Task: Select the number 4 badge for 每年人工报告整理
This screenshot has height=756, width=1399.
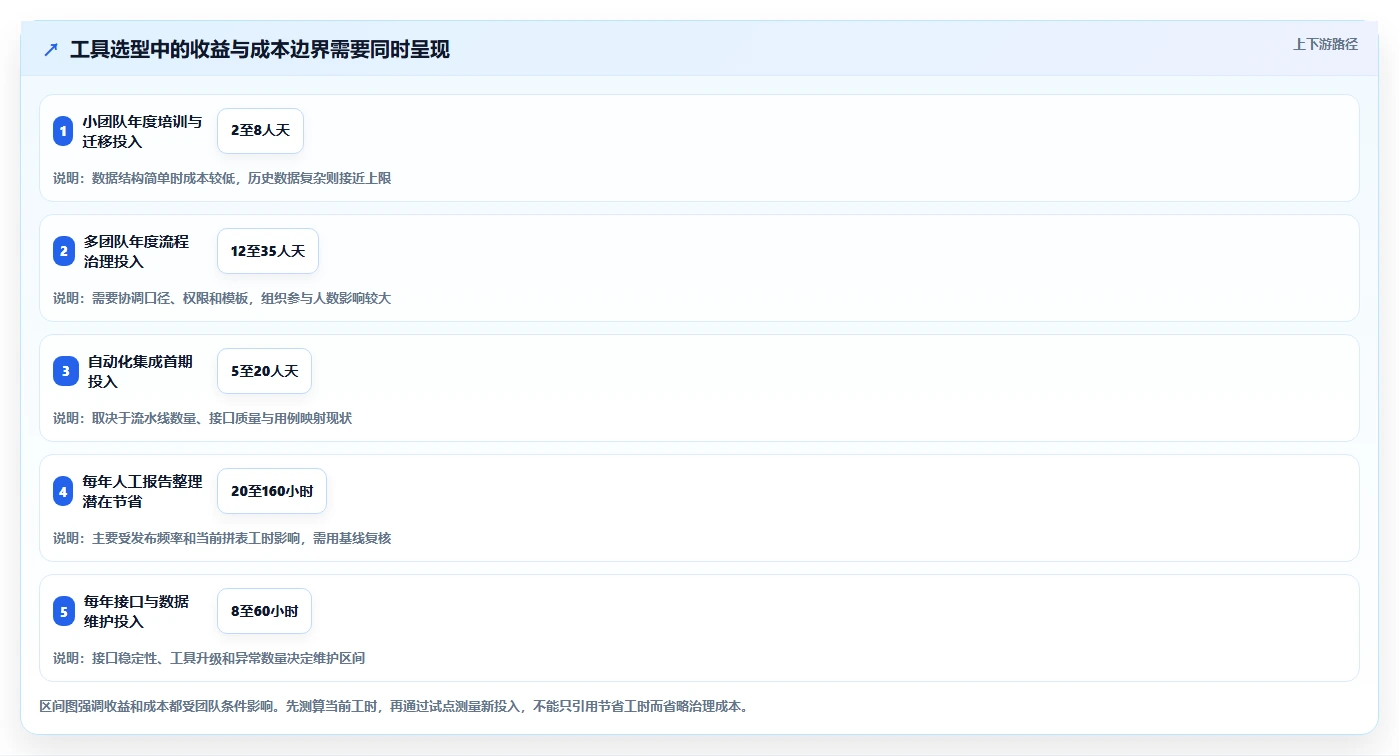Action: coord(63,491)
